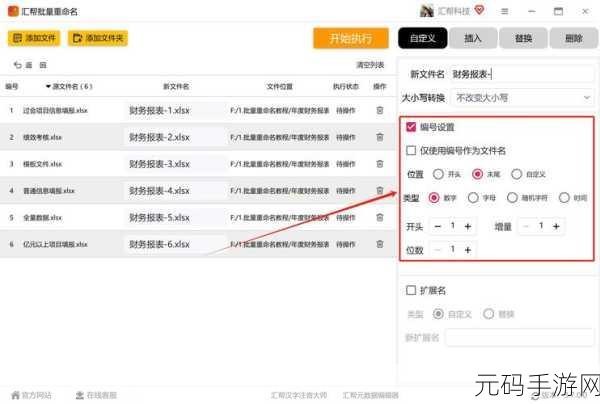Click the 新文件名 input containing 财务报表-
This screenshot has height=404, width=600.
pyautogui.click(x=522, y=74)
